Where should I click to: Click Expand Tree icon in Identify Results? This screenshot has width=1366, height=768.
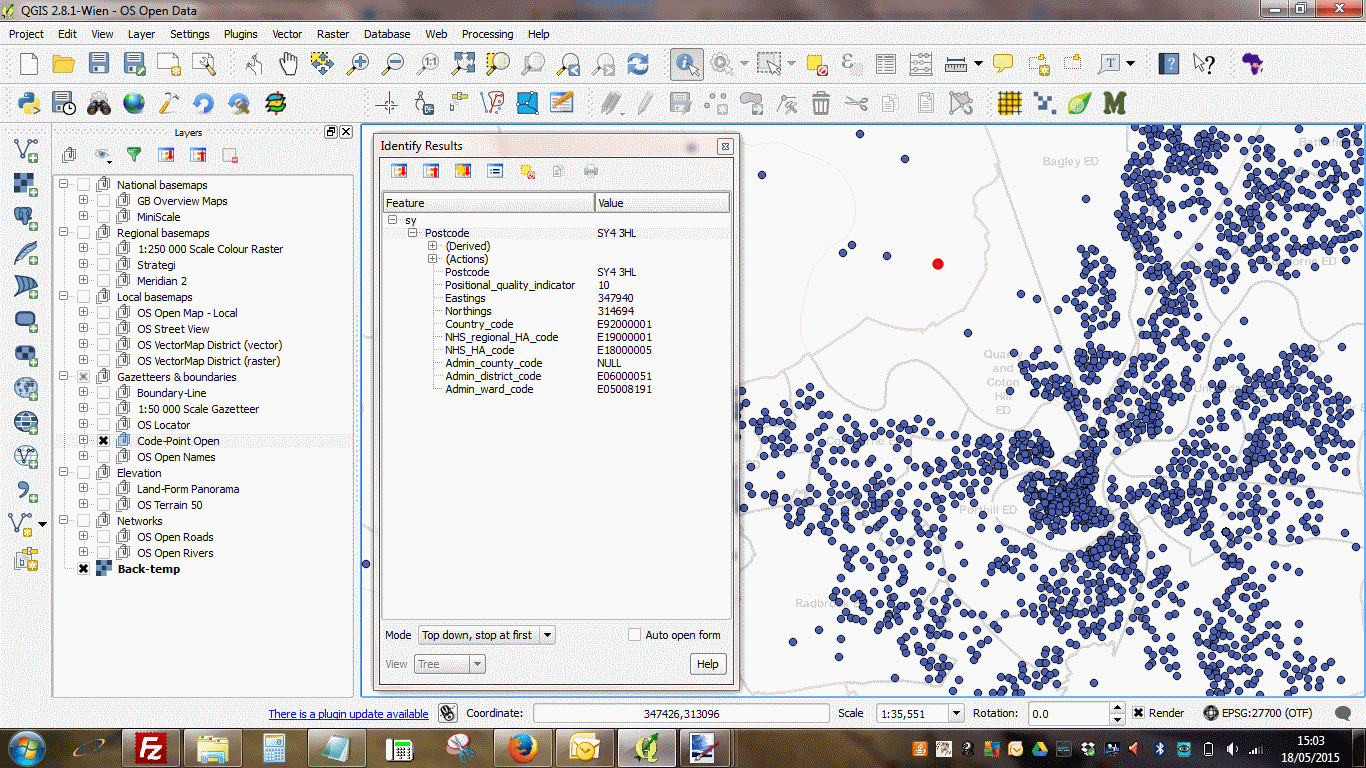pyautogui.click(x=399, y=171)
